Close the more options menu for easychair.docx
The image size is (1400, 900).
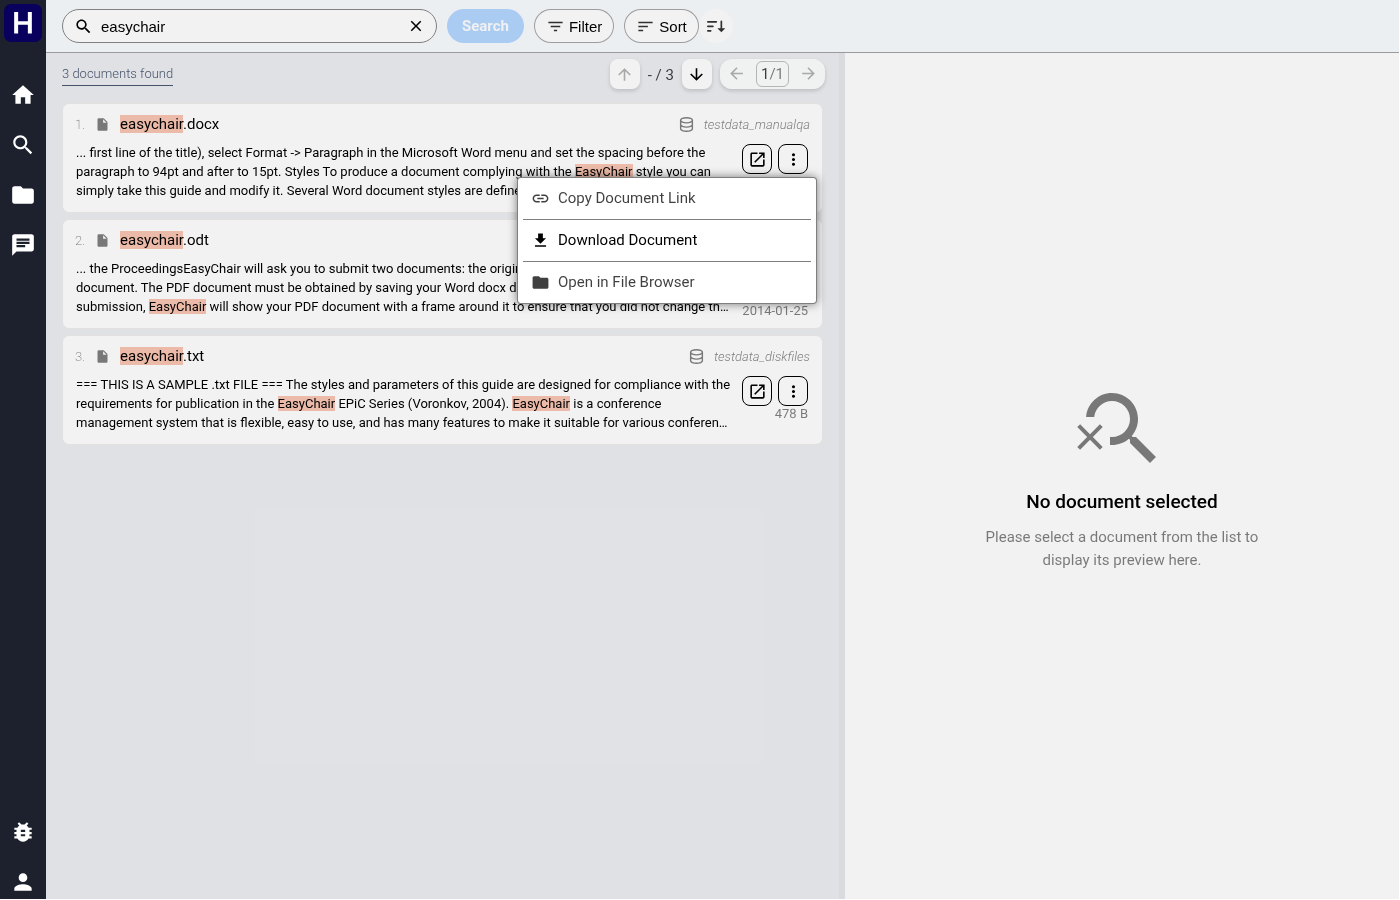click(x=793, y=159)
